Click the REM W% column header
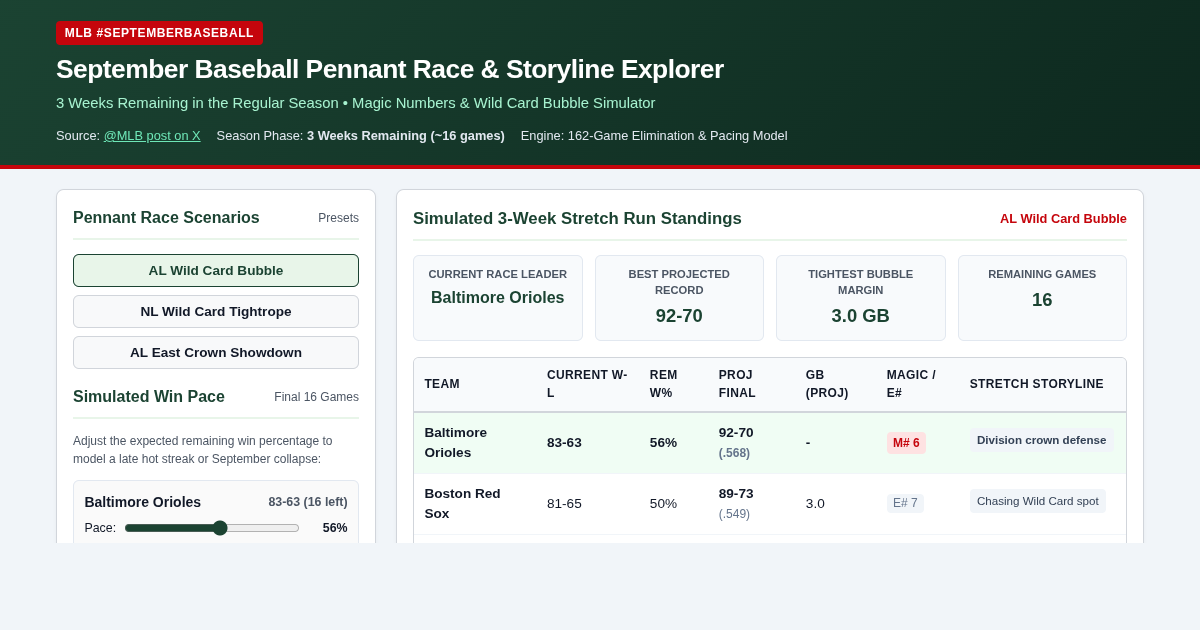Image resolution: width=1200 pixels, height=630 pixels. [664, 384]
